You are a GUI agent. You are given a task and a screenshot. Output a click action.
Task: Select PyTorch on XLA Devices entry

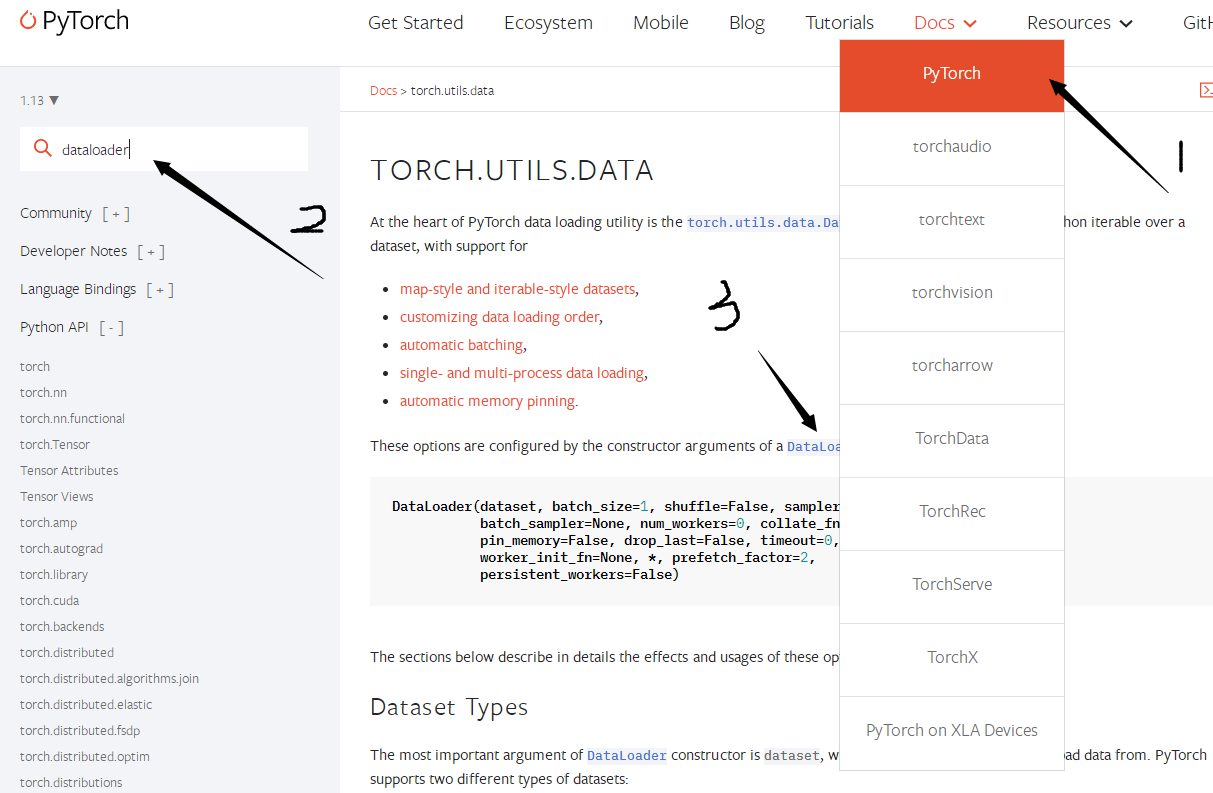pos(952,732)
